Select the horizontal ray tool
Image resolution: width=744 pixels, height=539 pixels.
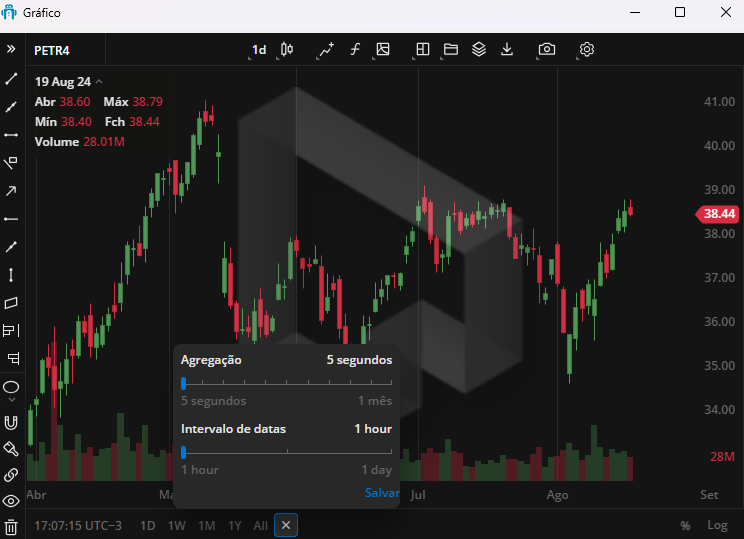tap(11, 219)
